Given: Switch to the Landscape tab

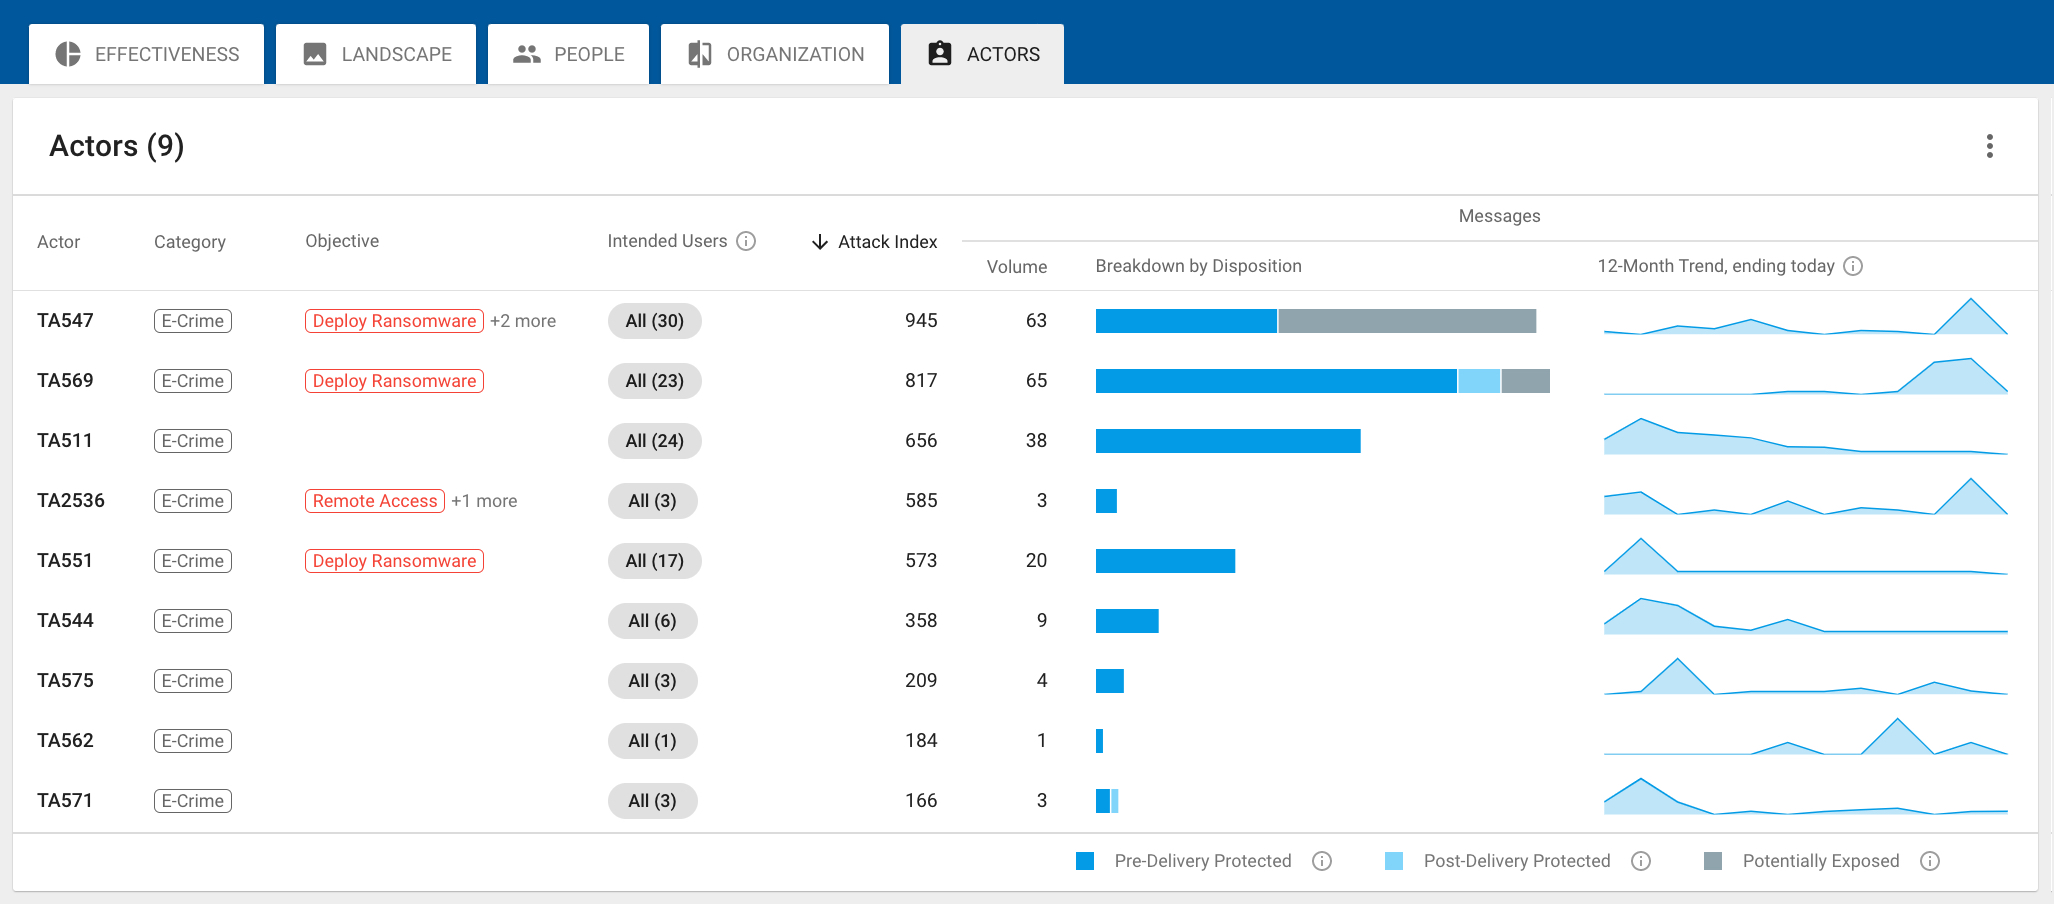Looking at the screenshot, I should (x=376, y=54).
